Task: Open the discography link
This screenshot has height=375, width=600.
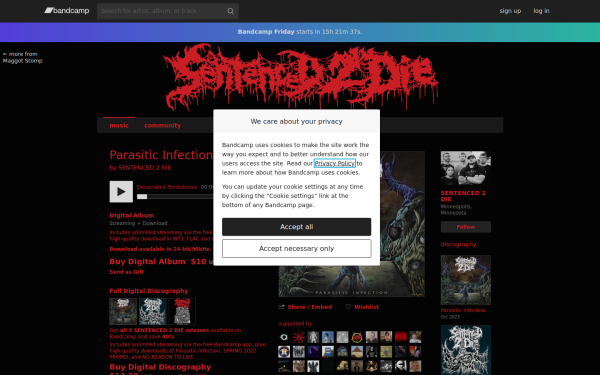Action: (x=458, y=244)
